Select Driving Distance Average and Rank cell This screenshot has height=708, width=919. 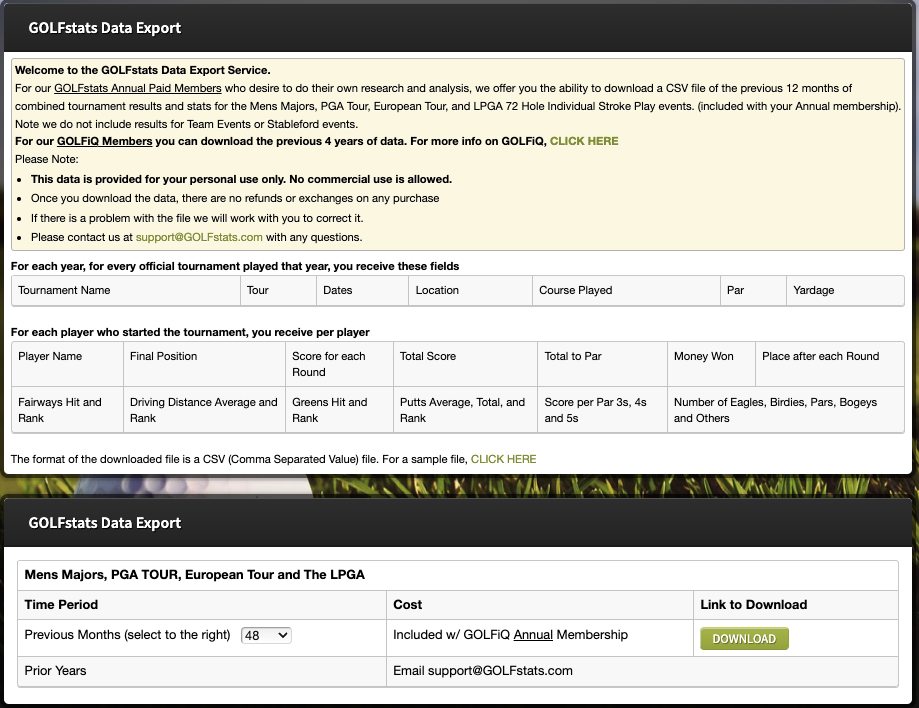205,410
